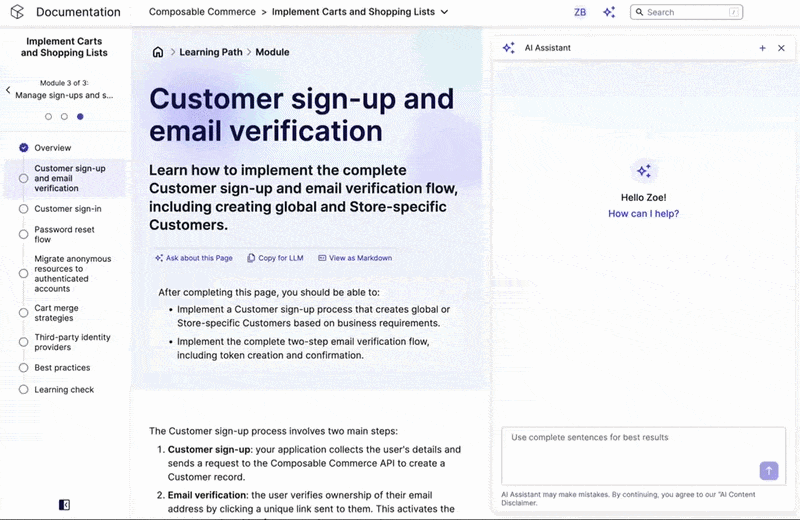Open Overview in the sidebar
The width and height of the screenshot is (800, 520).
point(53,148)
